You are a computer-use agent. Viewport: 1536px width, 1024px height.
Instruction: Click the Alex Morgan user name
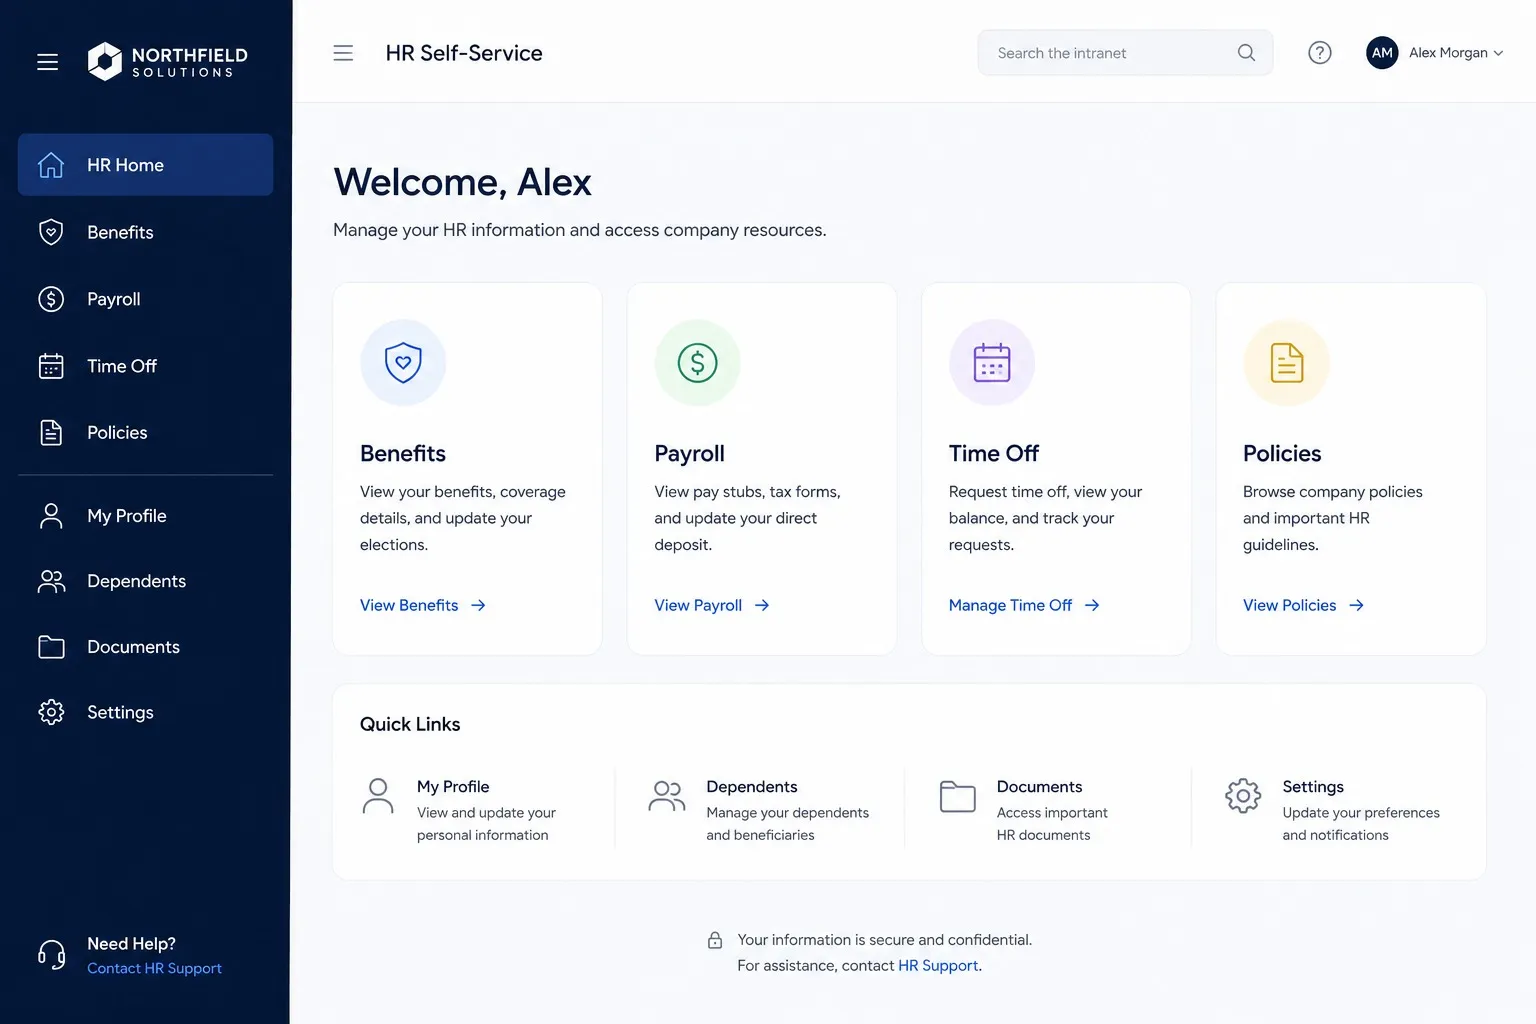(1448, 53)
